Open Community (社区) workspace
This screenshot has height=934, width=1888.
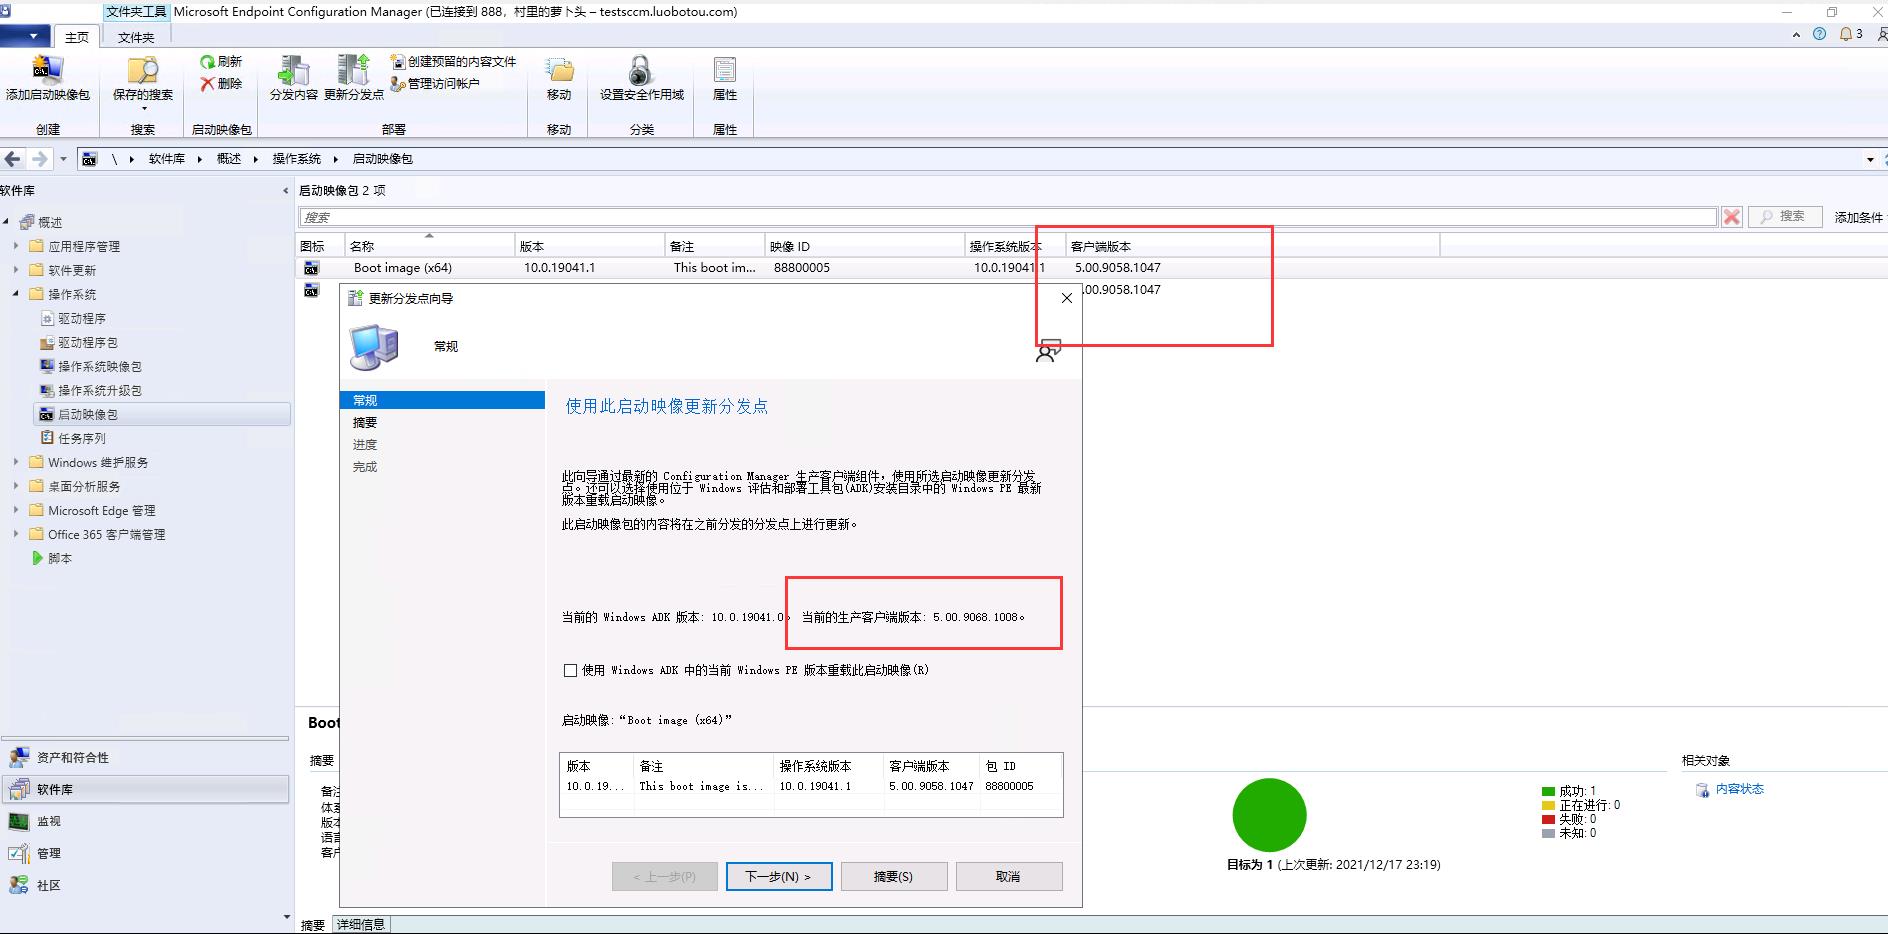(x=146, y=885)
